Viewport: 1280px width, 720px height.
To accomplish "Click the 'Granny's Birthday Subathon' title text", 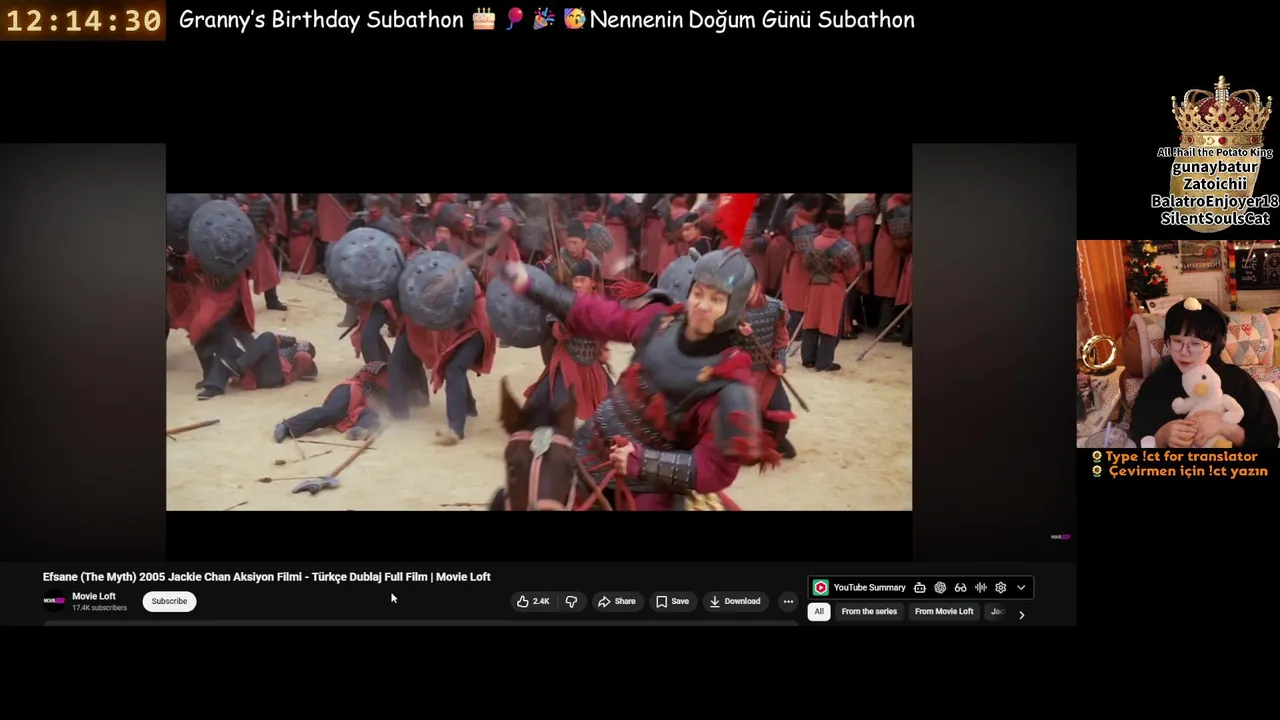I will (321, 20).
